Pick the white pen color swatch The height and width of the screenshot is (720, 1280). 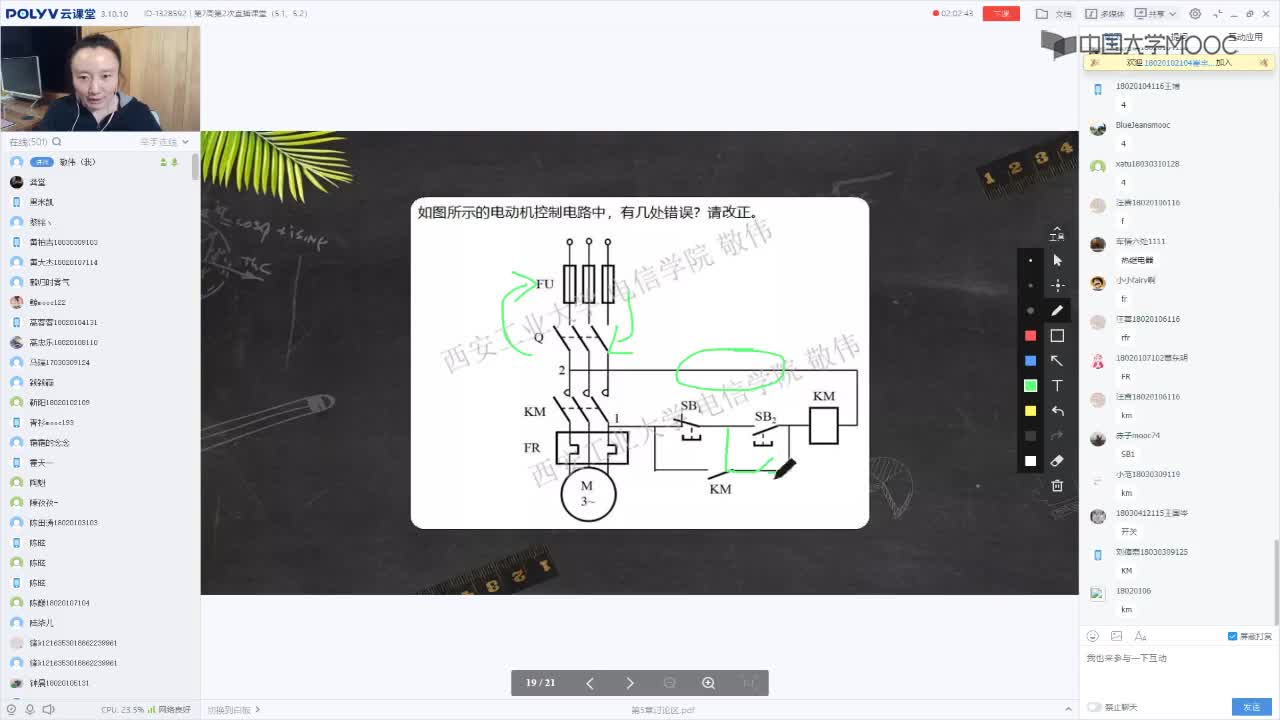pyautogui.click(x=1031, y=460)
